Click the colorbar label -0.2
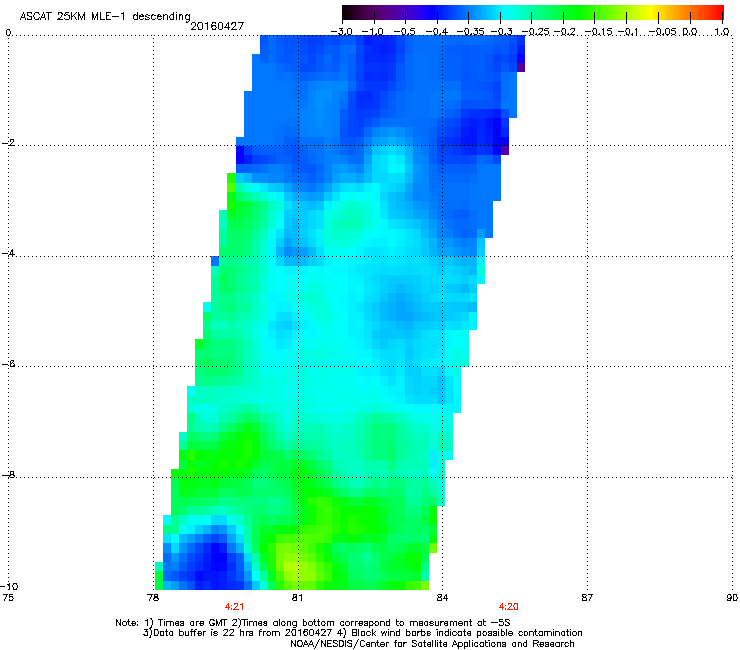Screen dimensions: 740x650 564,32
